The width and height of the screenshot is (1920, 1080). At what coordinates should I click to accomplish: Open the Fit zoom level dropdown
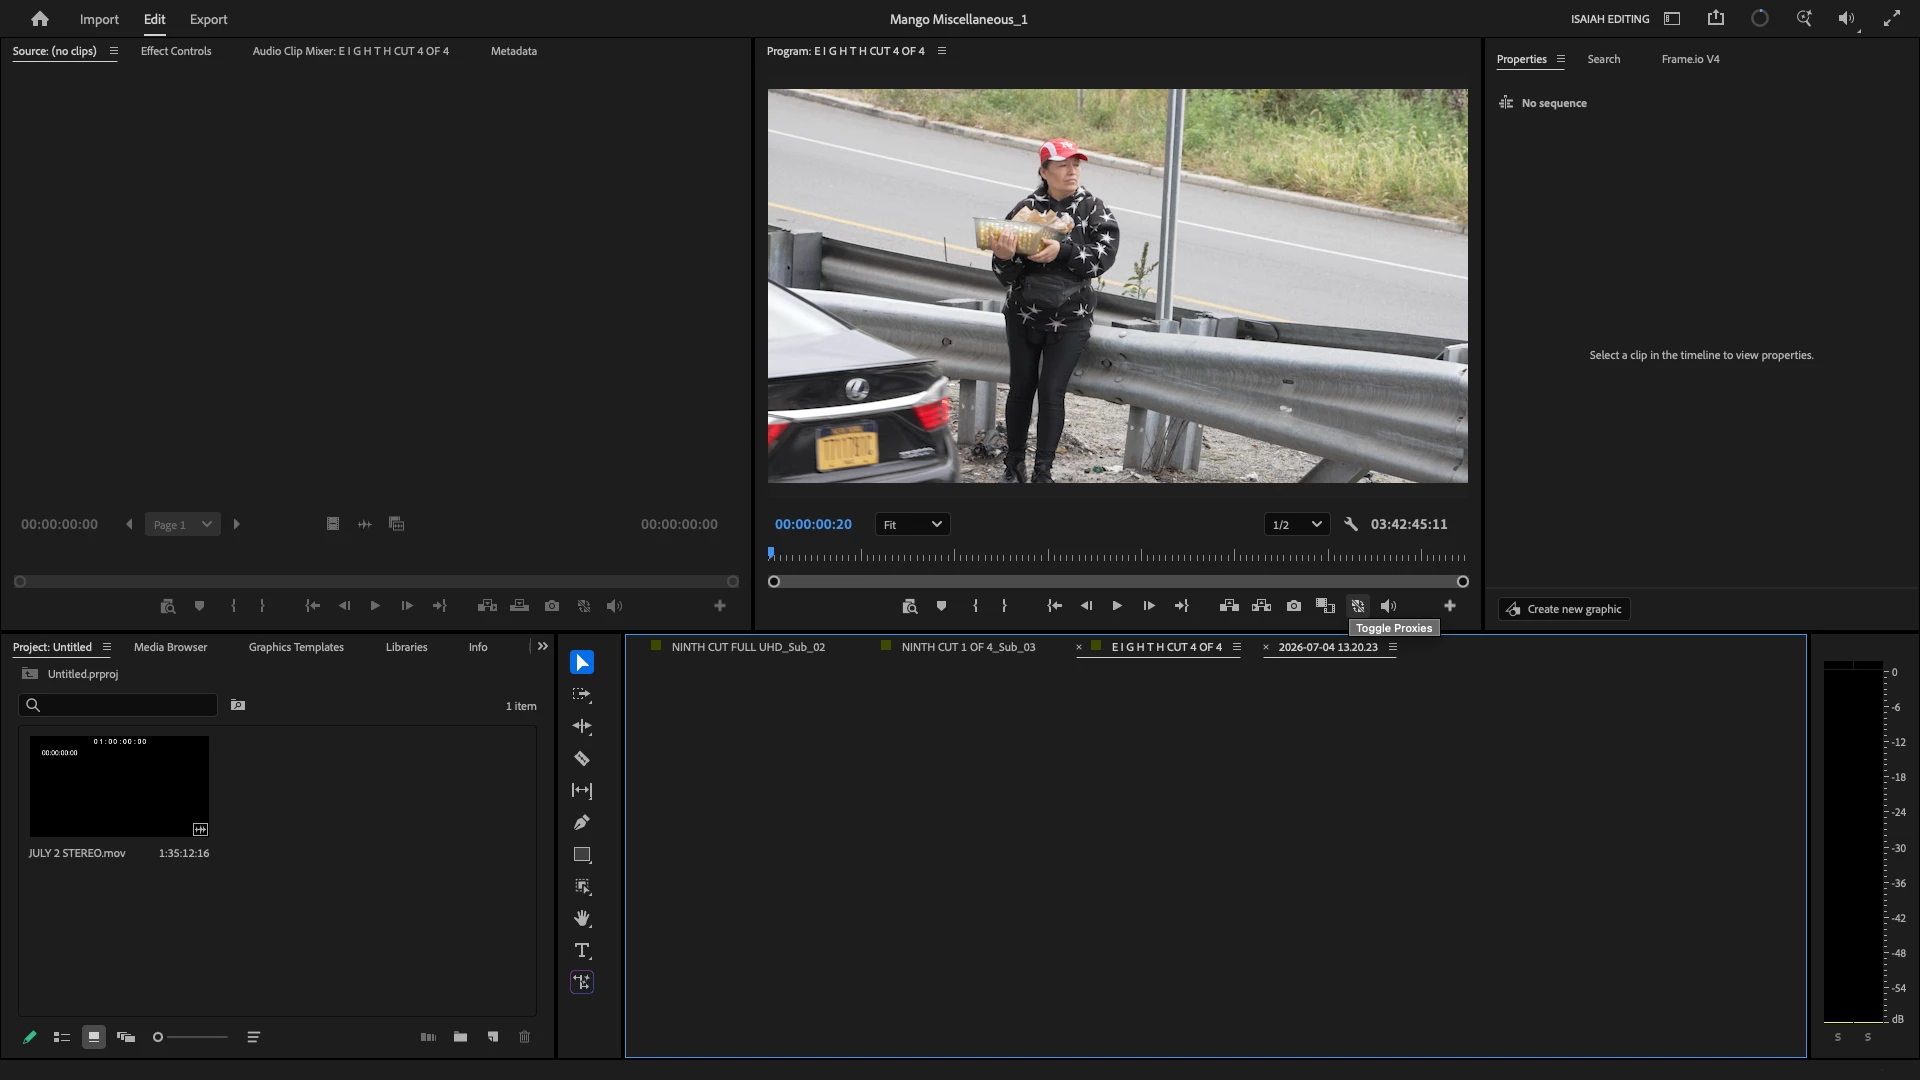[912, 524]
